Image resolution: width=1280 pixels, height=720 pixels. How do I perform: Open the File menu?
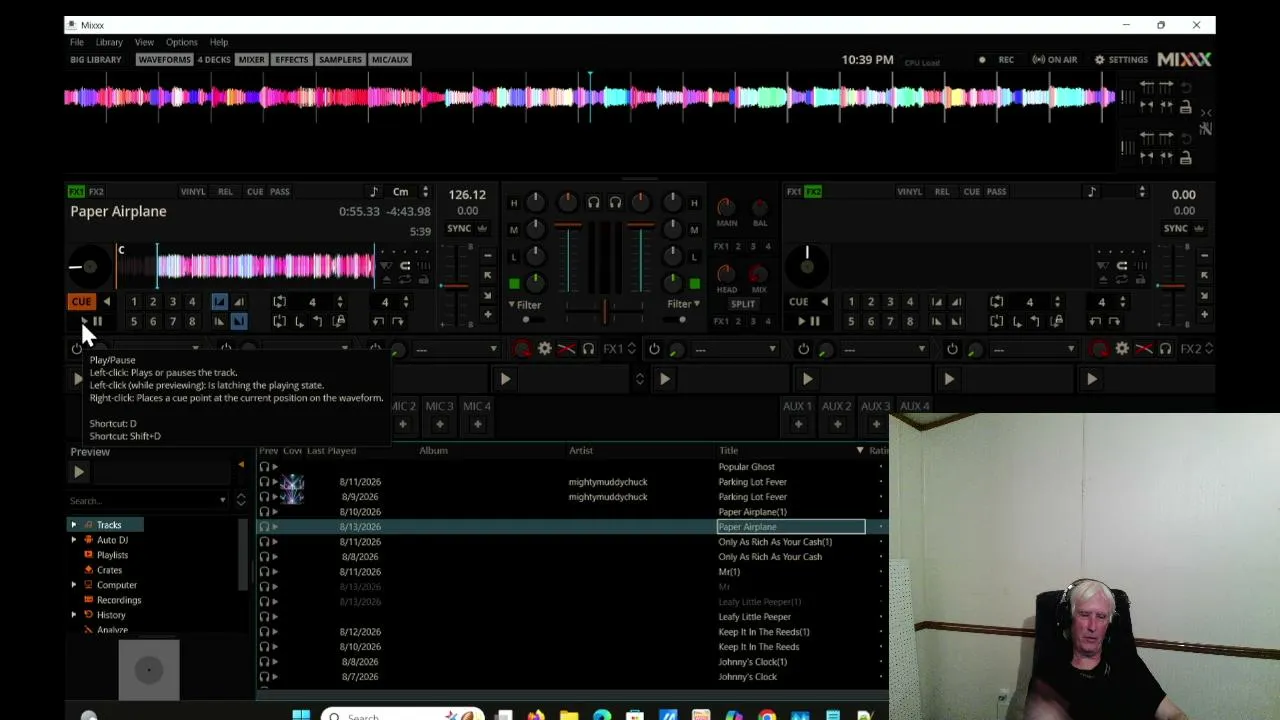(77, 42)
